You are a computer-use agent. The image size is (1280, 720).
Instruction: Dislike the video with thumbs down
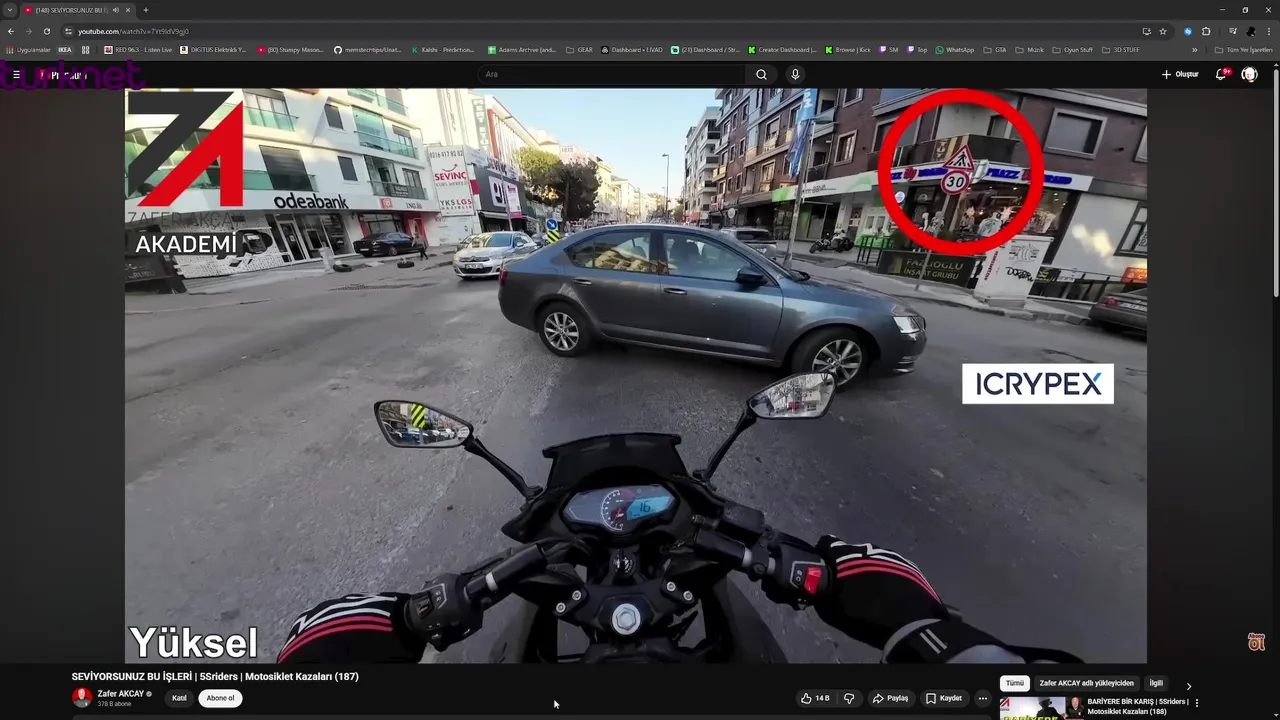click(x=849, y=698)
